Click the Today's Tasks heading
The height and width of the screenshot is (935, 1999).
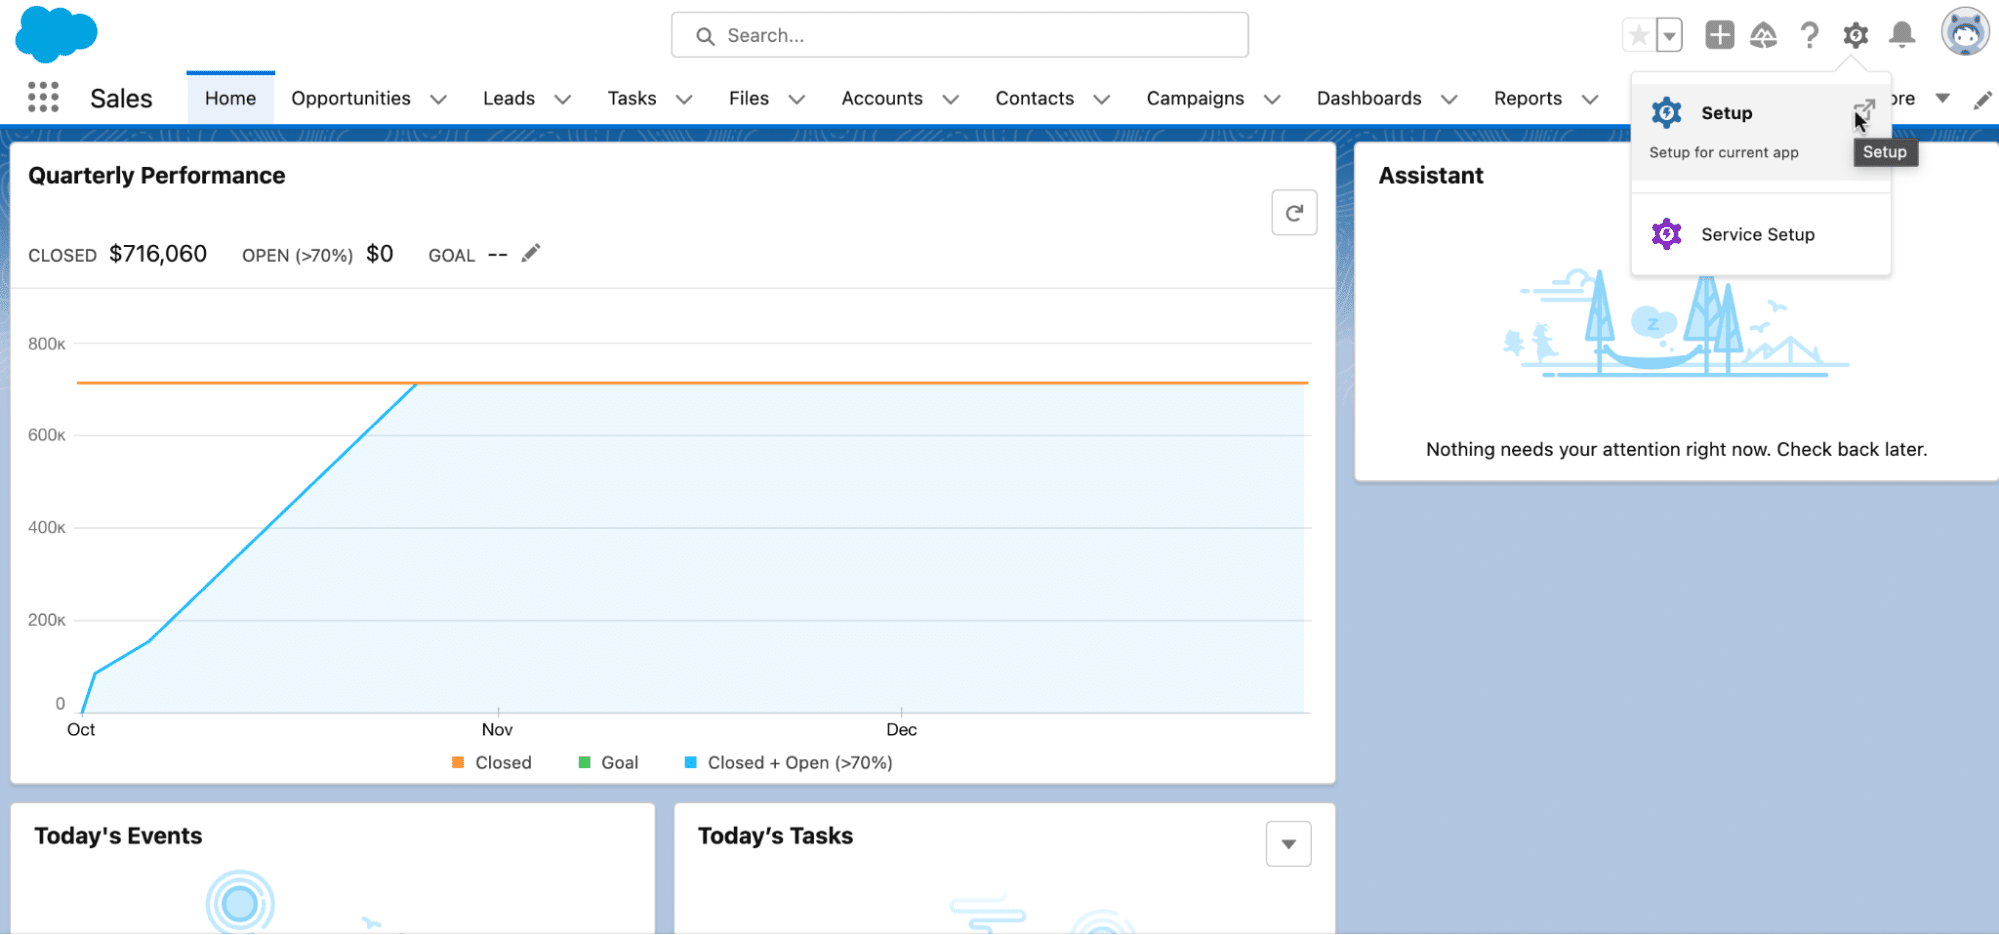[x=776, y=836]
